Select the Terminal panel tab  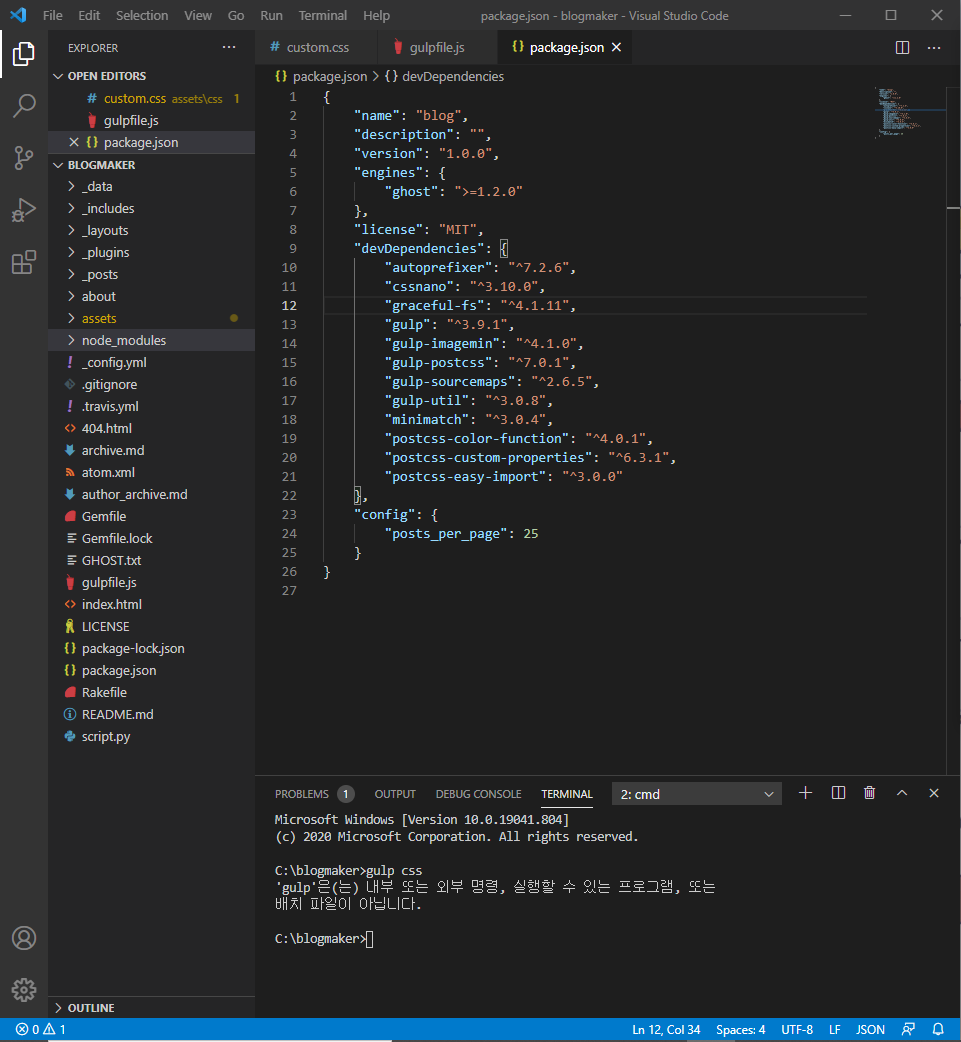566,794
